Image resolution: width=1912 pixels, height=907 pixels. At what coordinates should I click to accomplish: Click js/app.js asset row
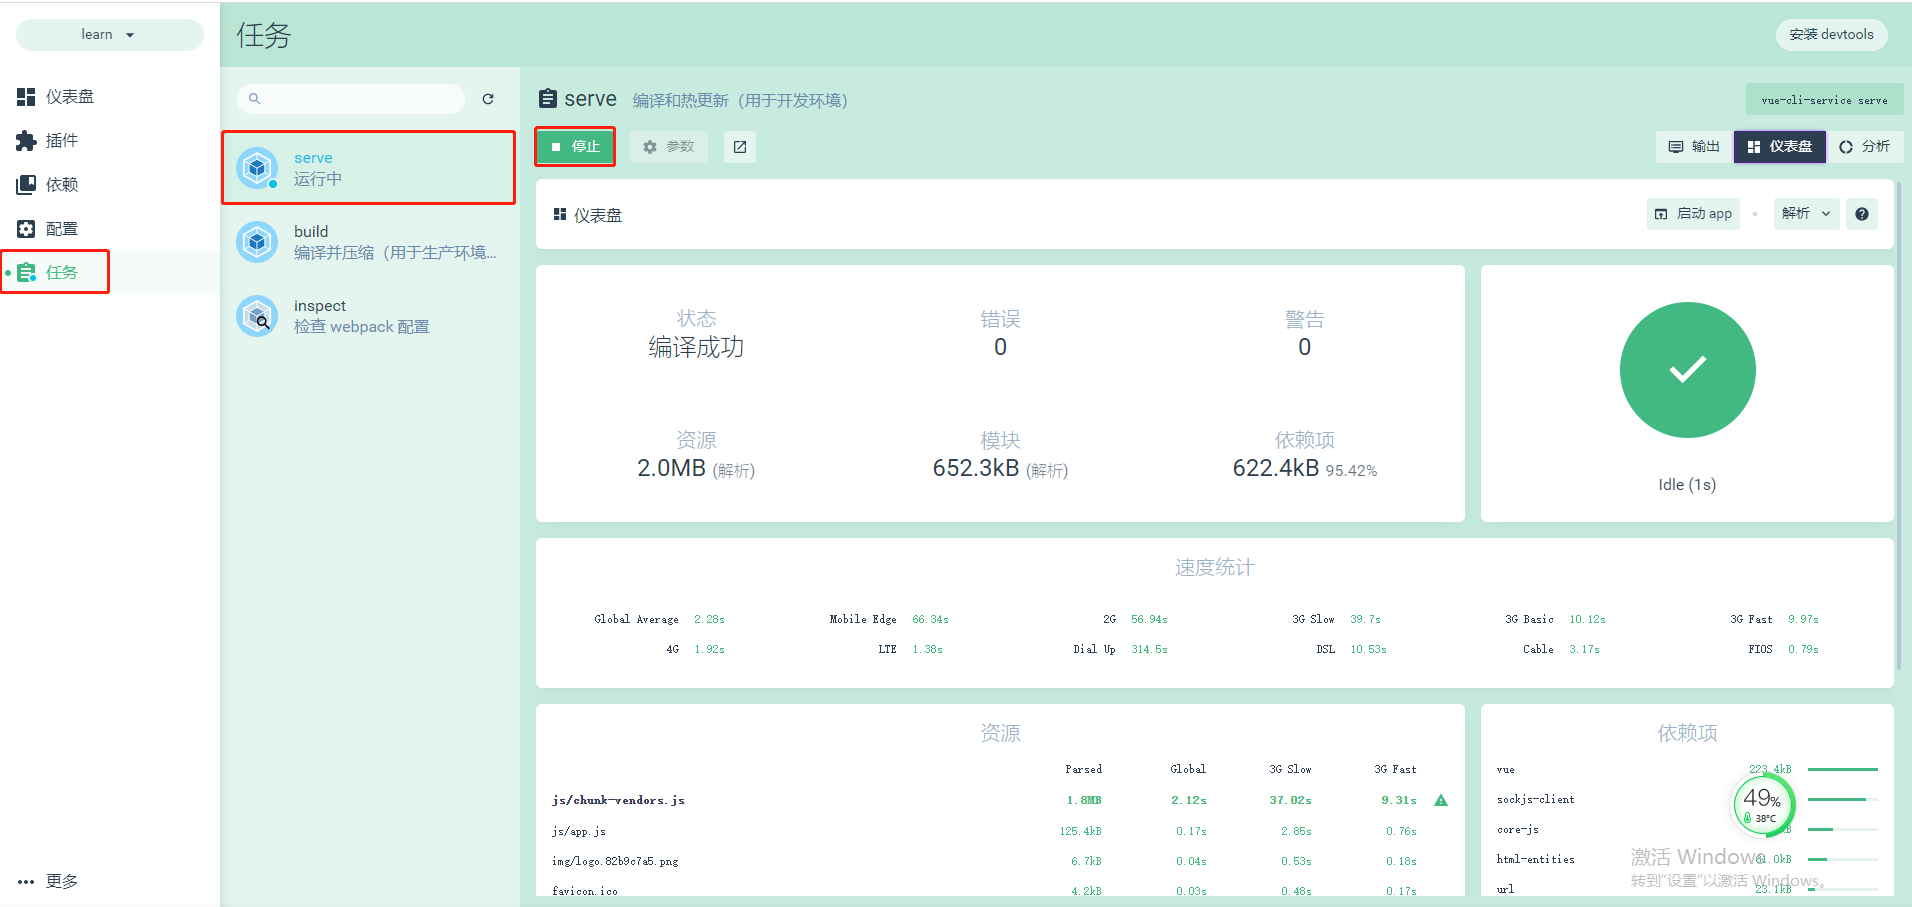(1000, 831)
